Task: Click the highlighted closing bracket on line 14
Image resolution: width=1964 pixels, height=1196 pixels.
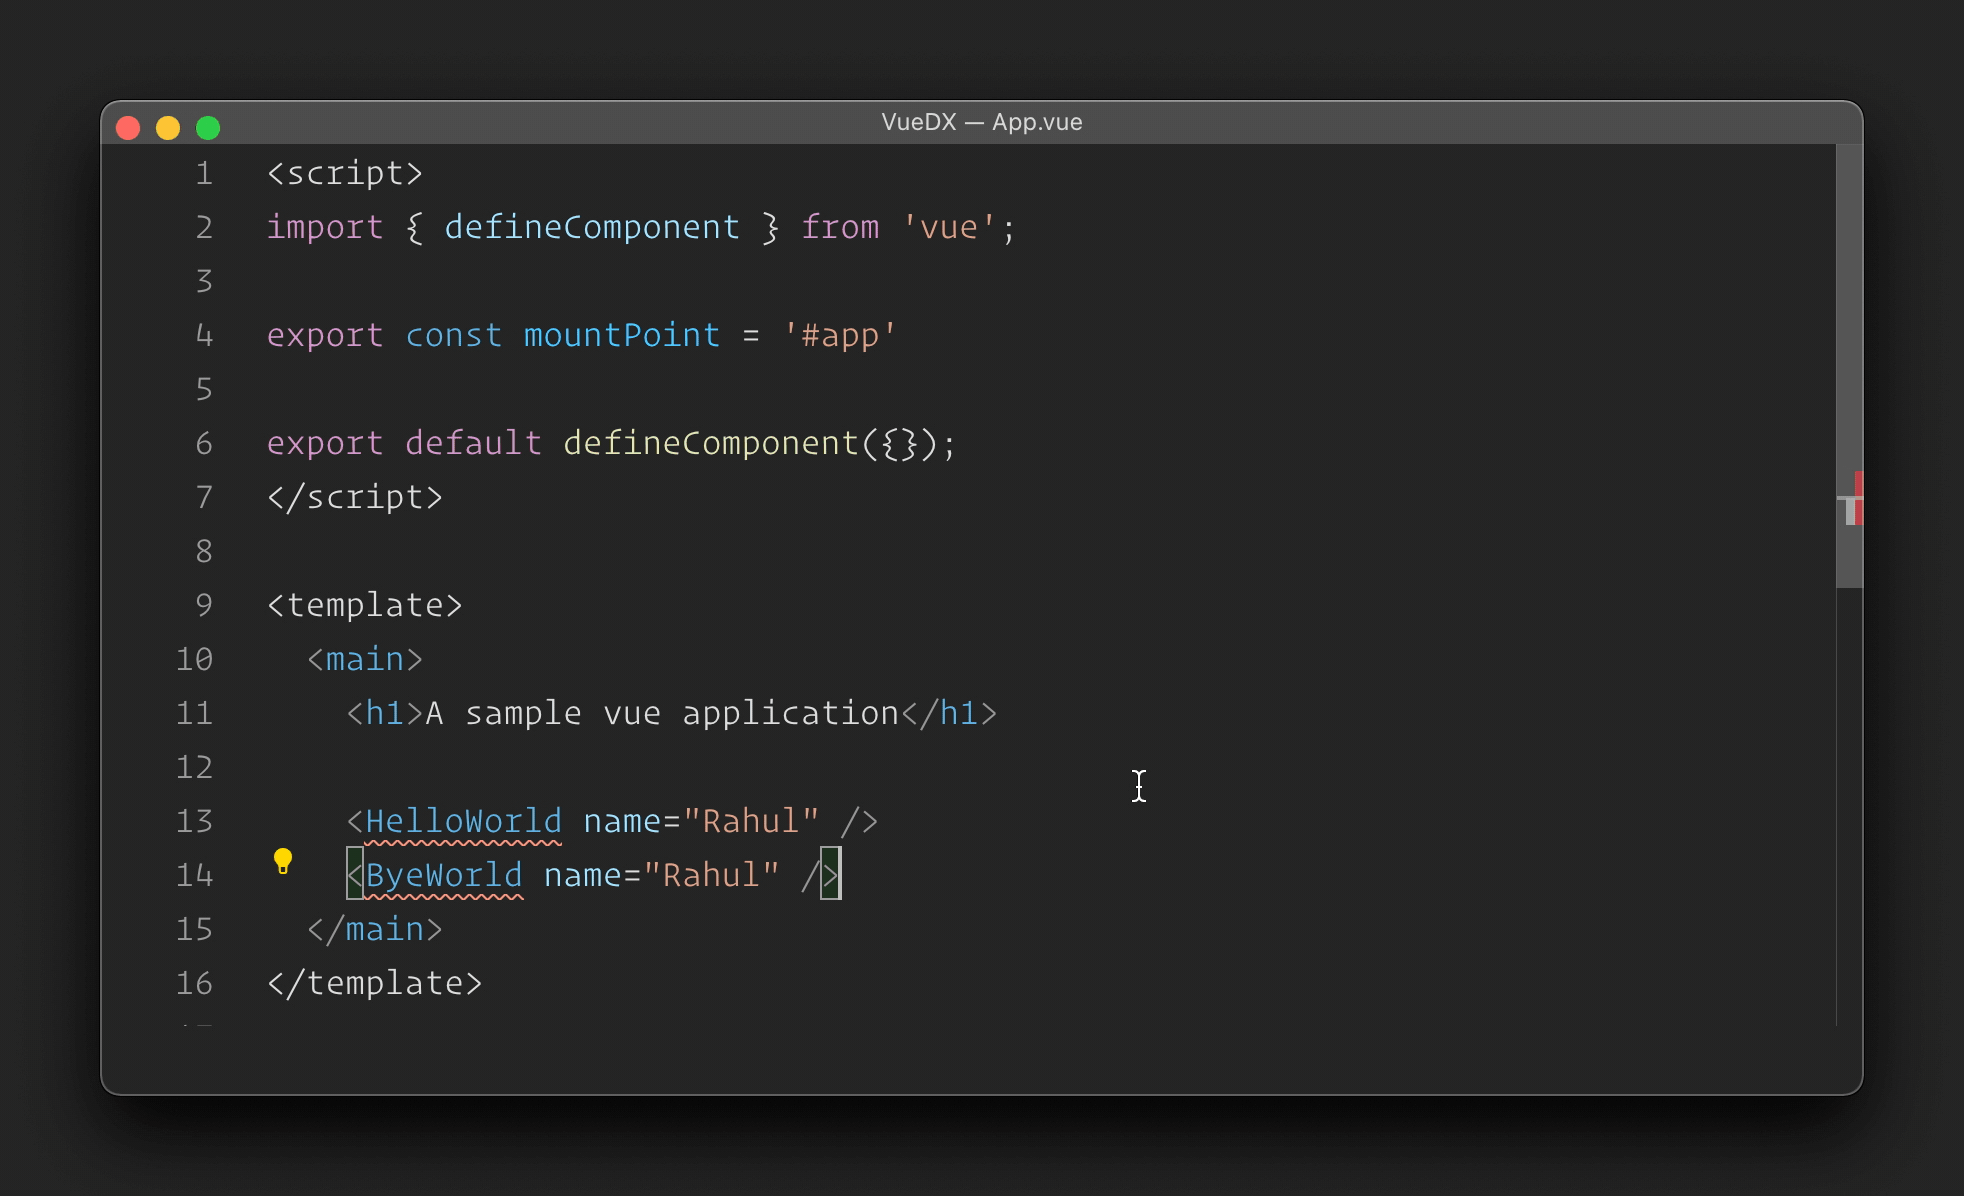Action: tap(830, 874)
